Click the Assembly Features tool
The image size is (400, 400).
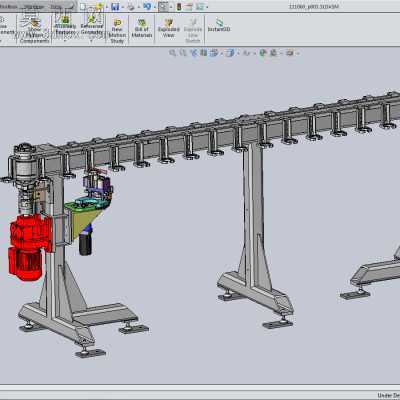(x=65, y=26)
